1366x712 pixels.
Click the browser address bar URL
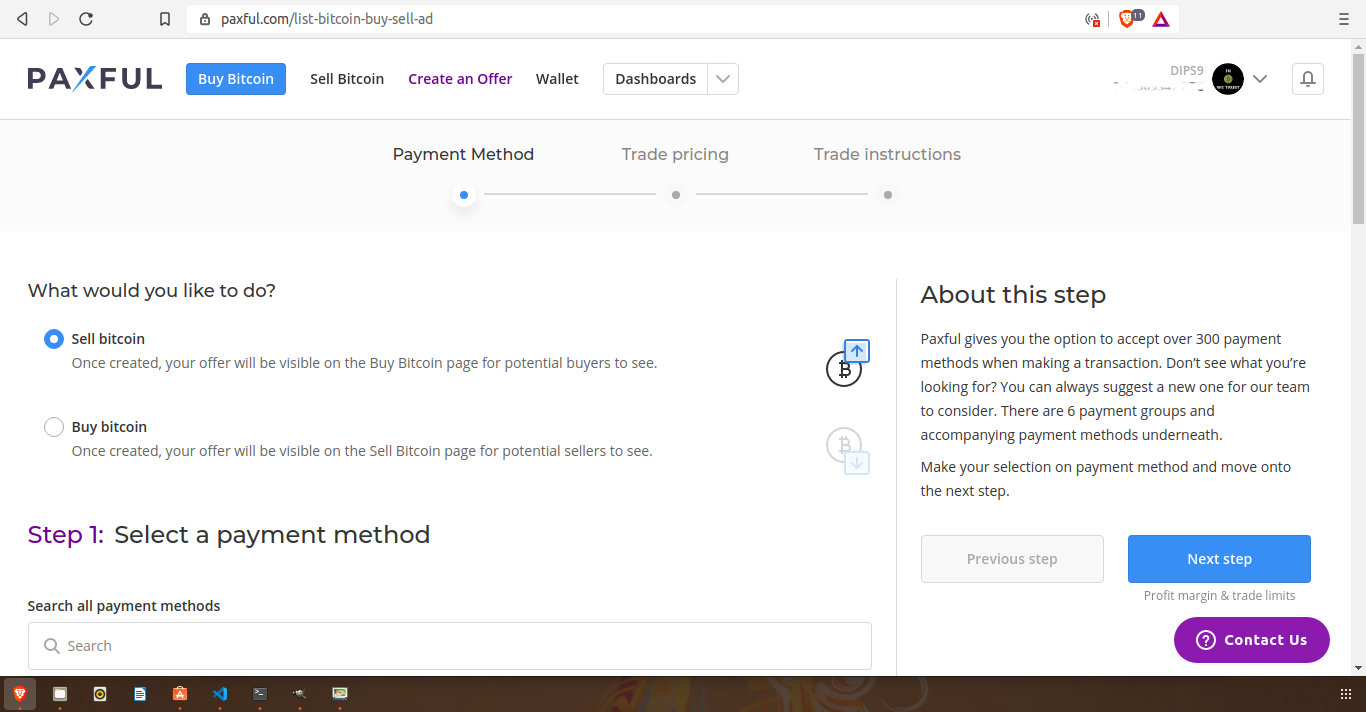[327, 19]
